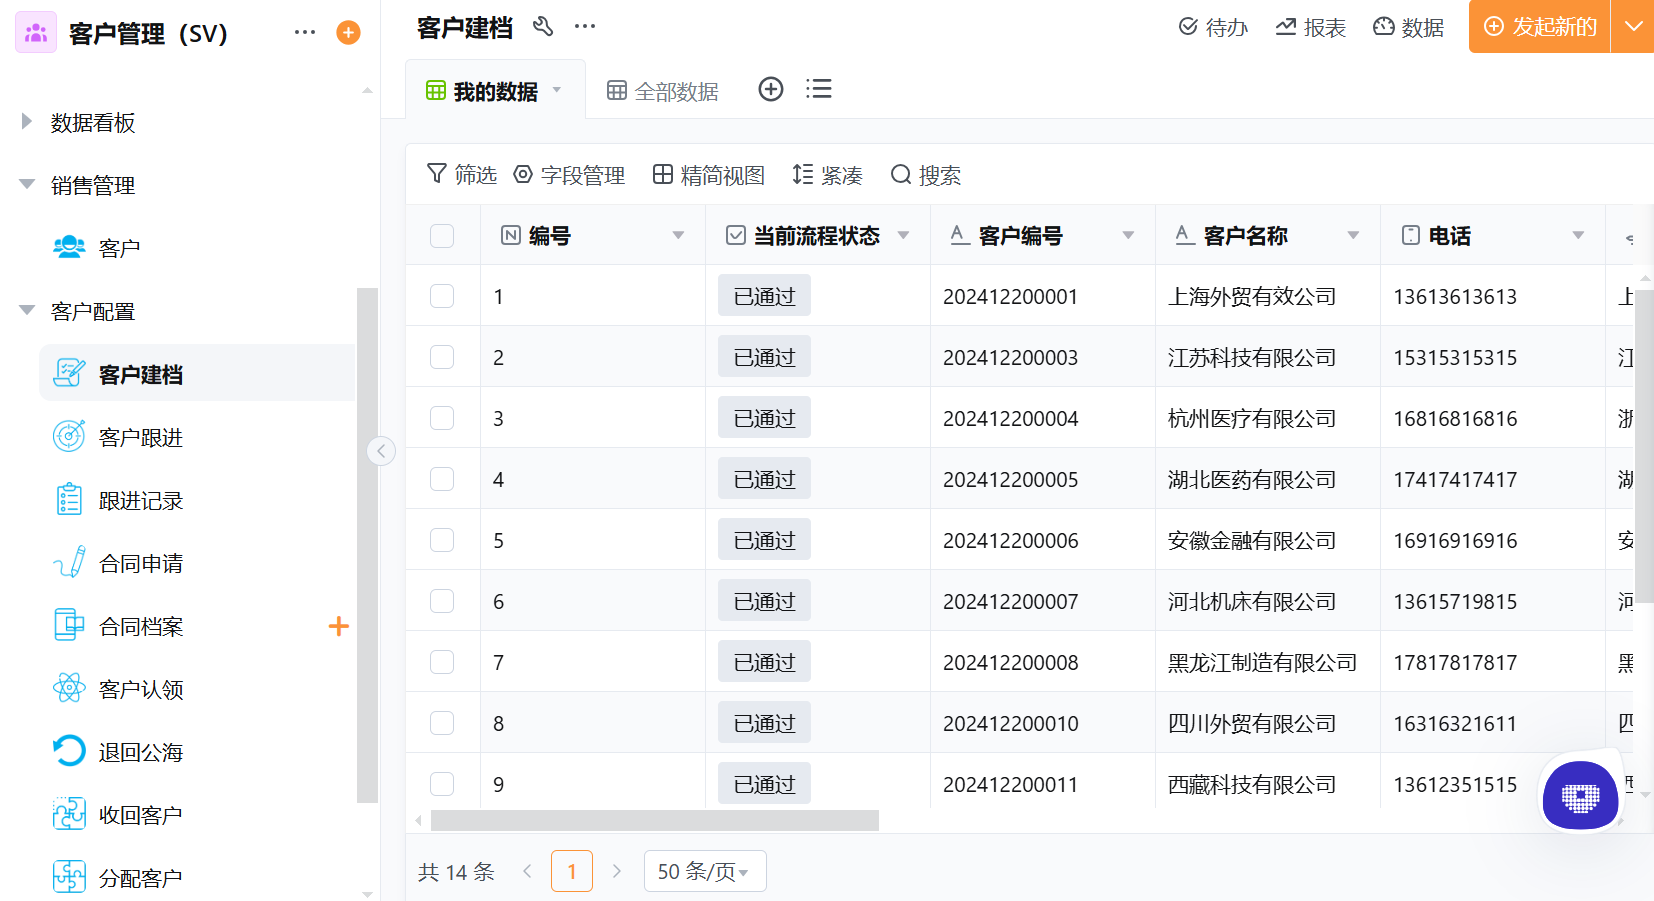Screen dimensions: 1654x901
Task: Open the 50 条/页 page size dropdown
Action: tap(704, 870)
